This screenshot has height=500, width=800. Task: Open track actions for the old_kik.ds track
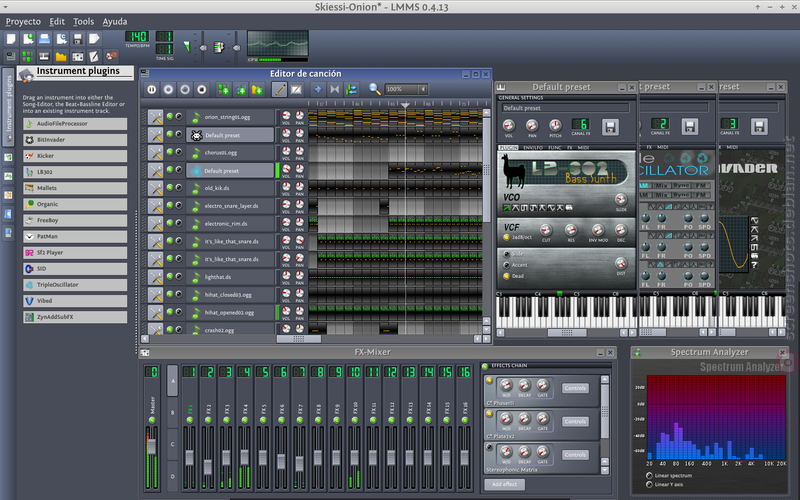(155, 188)
